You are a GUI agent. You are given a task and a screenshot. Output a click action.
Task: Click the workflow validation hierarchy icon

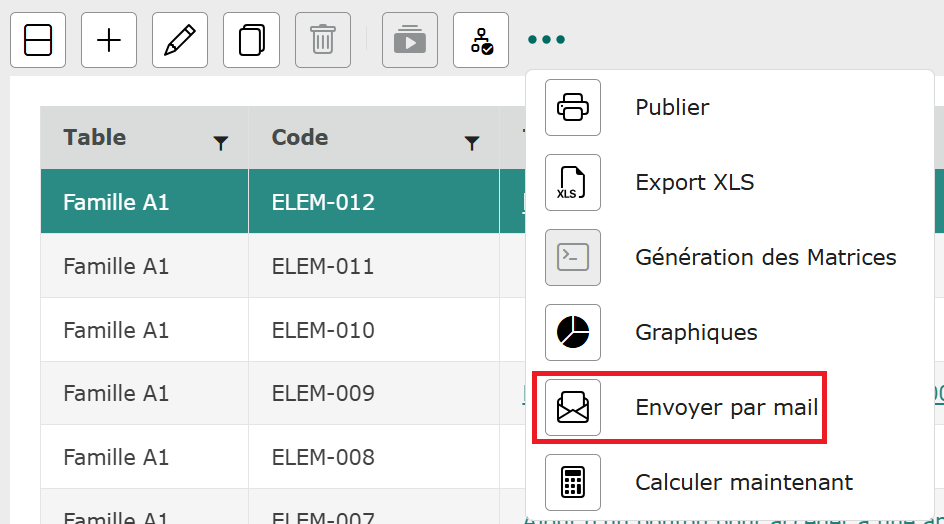[x=481, y=40]
